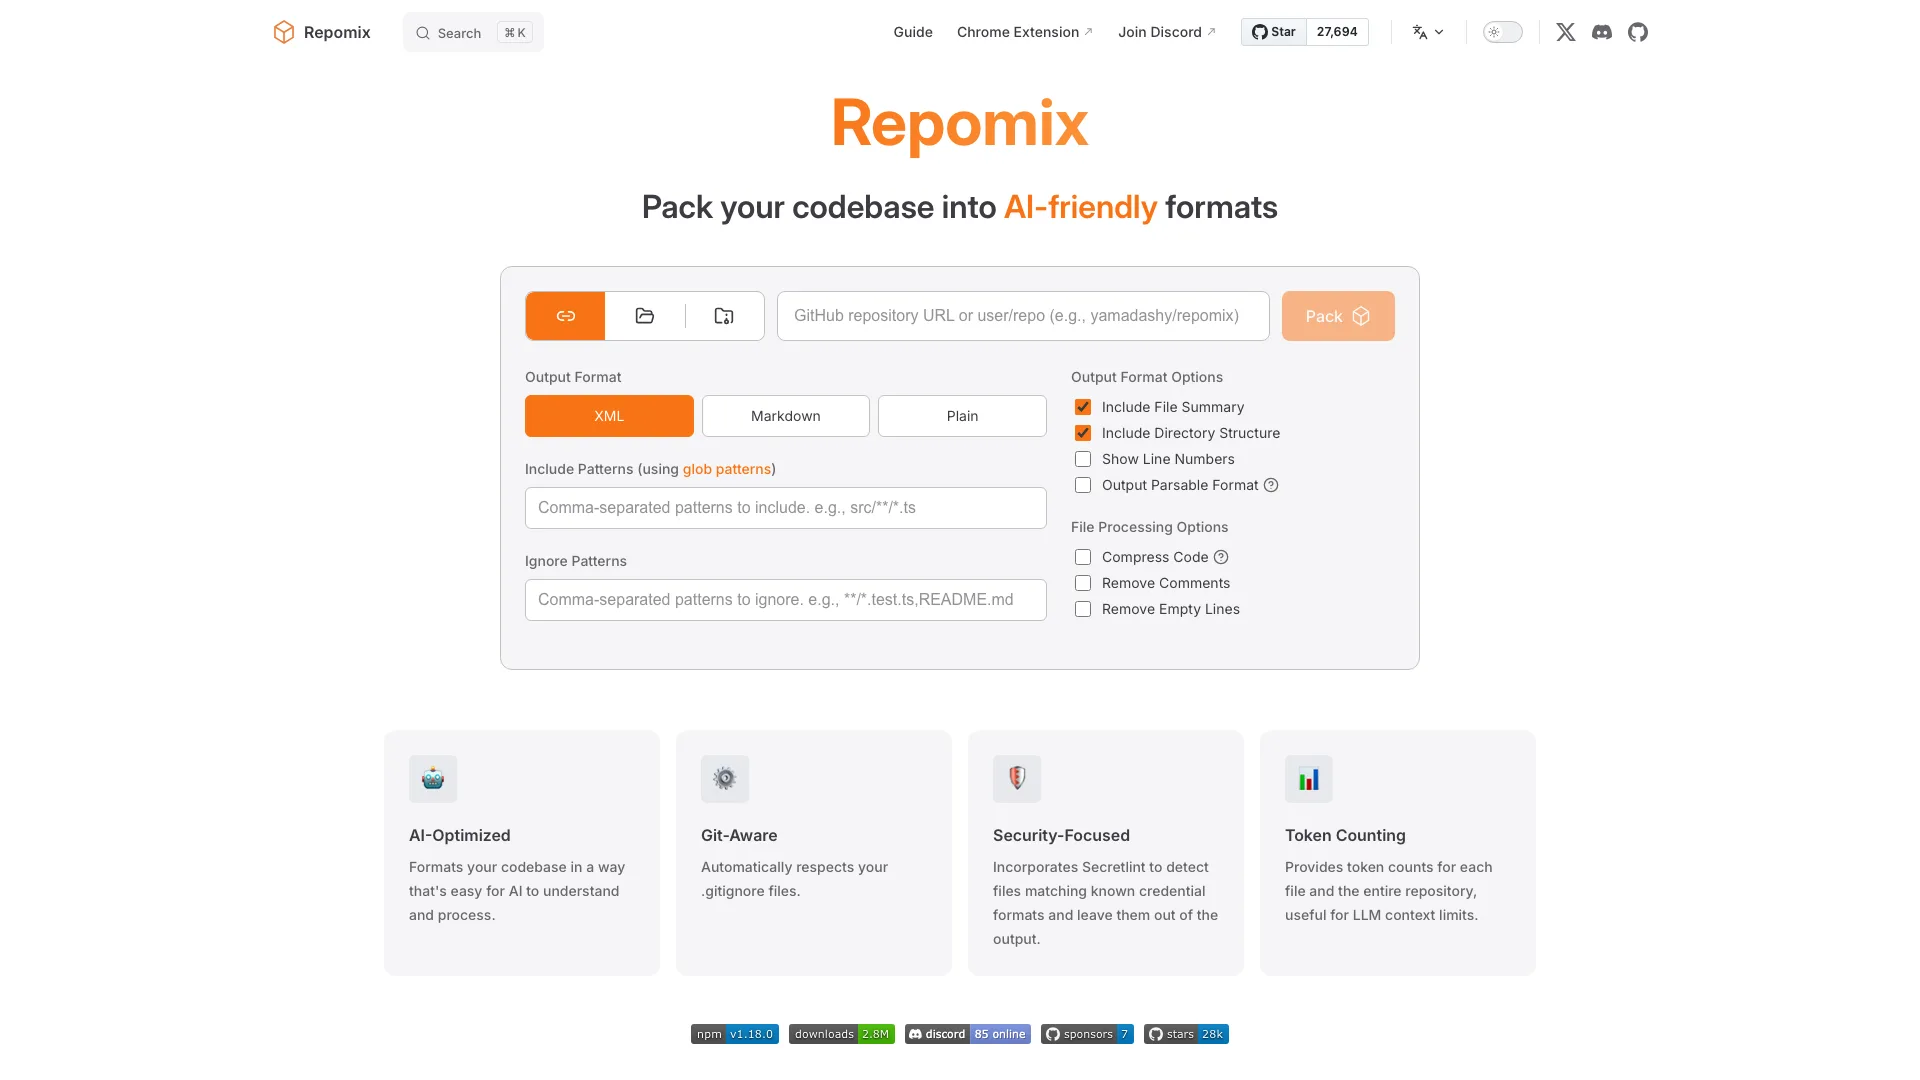Select the ZIP file upload icon
The height and width of the screenshot is (1080, 1920).
tap(724, 316)
